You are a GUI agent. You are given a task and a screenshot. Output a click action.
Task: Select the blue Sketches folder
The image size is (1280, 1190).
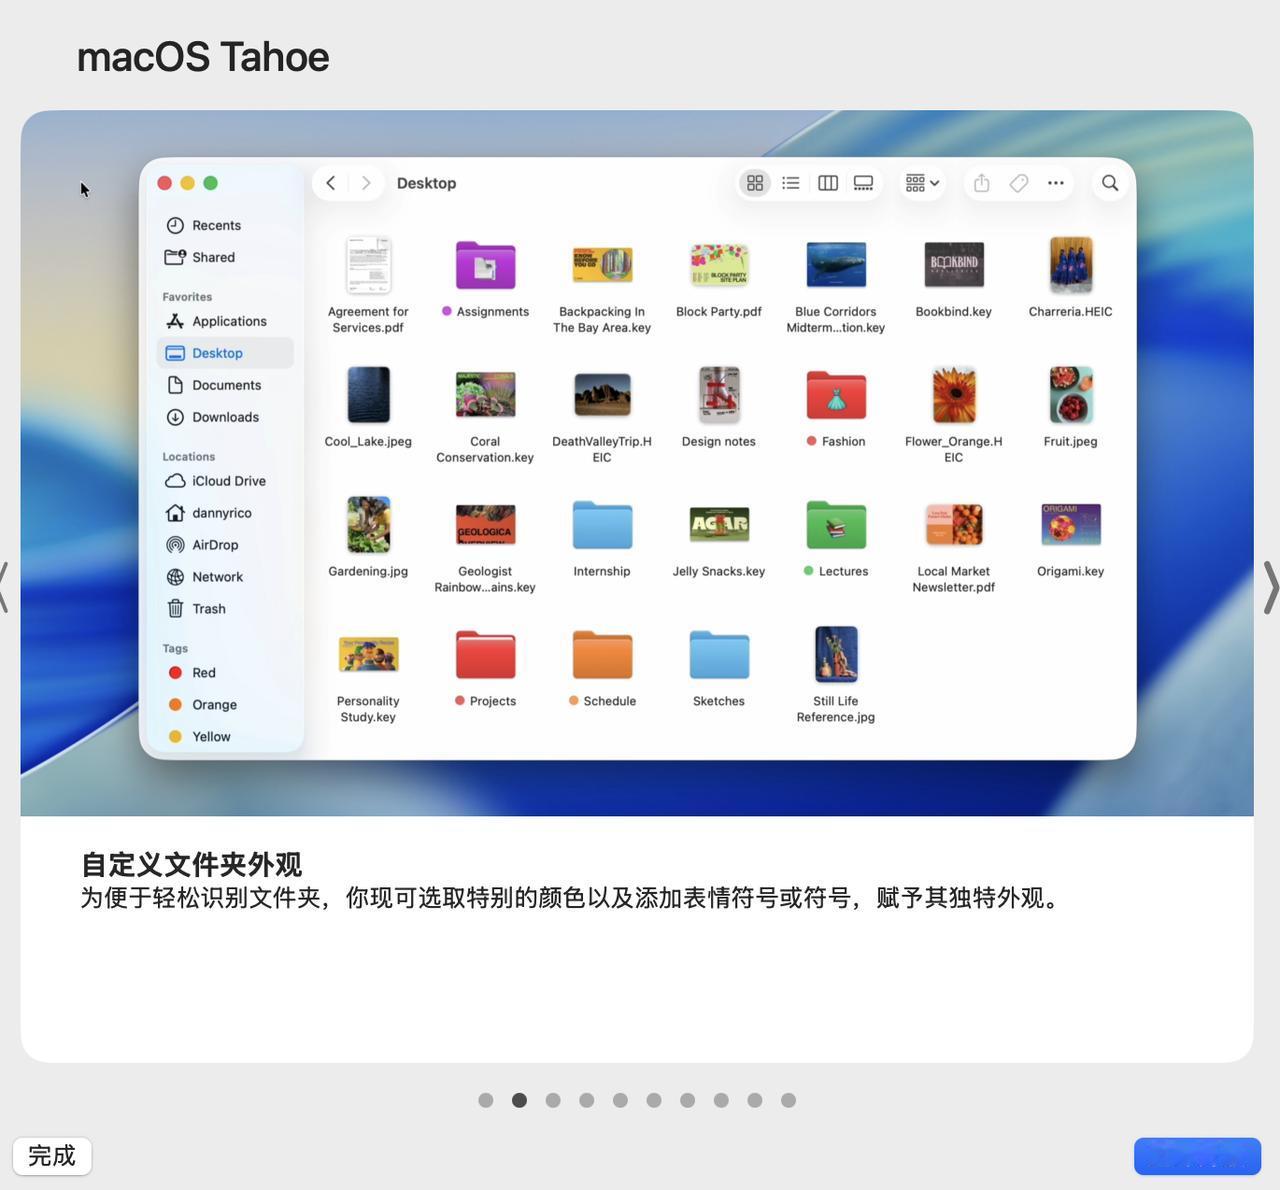[719, 655]
